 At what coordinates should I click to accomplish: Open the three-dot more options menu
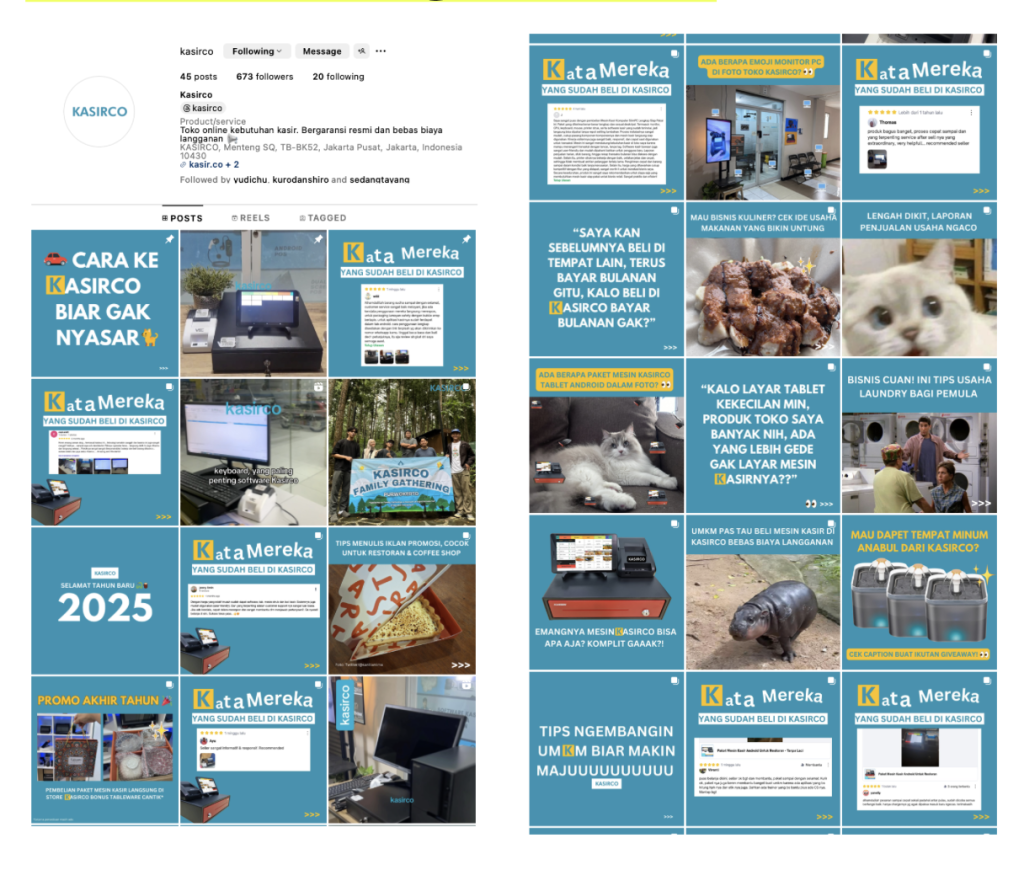(x=381, y=51)
